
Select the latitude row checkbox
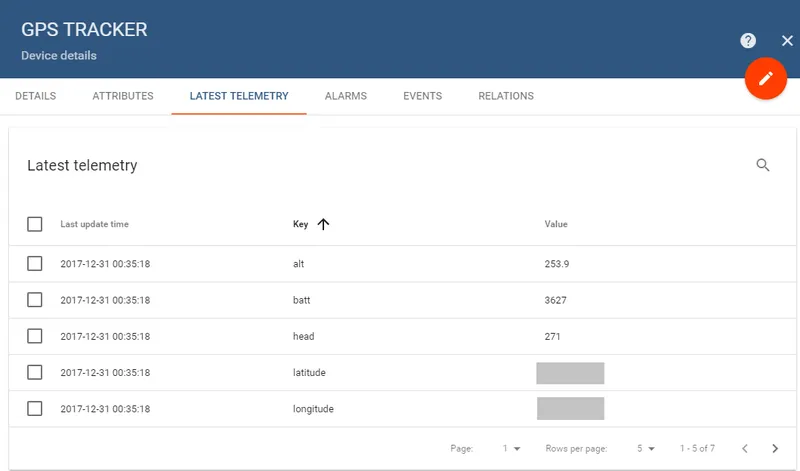[35, 372]
